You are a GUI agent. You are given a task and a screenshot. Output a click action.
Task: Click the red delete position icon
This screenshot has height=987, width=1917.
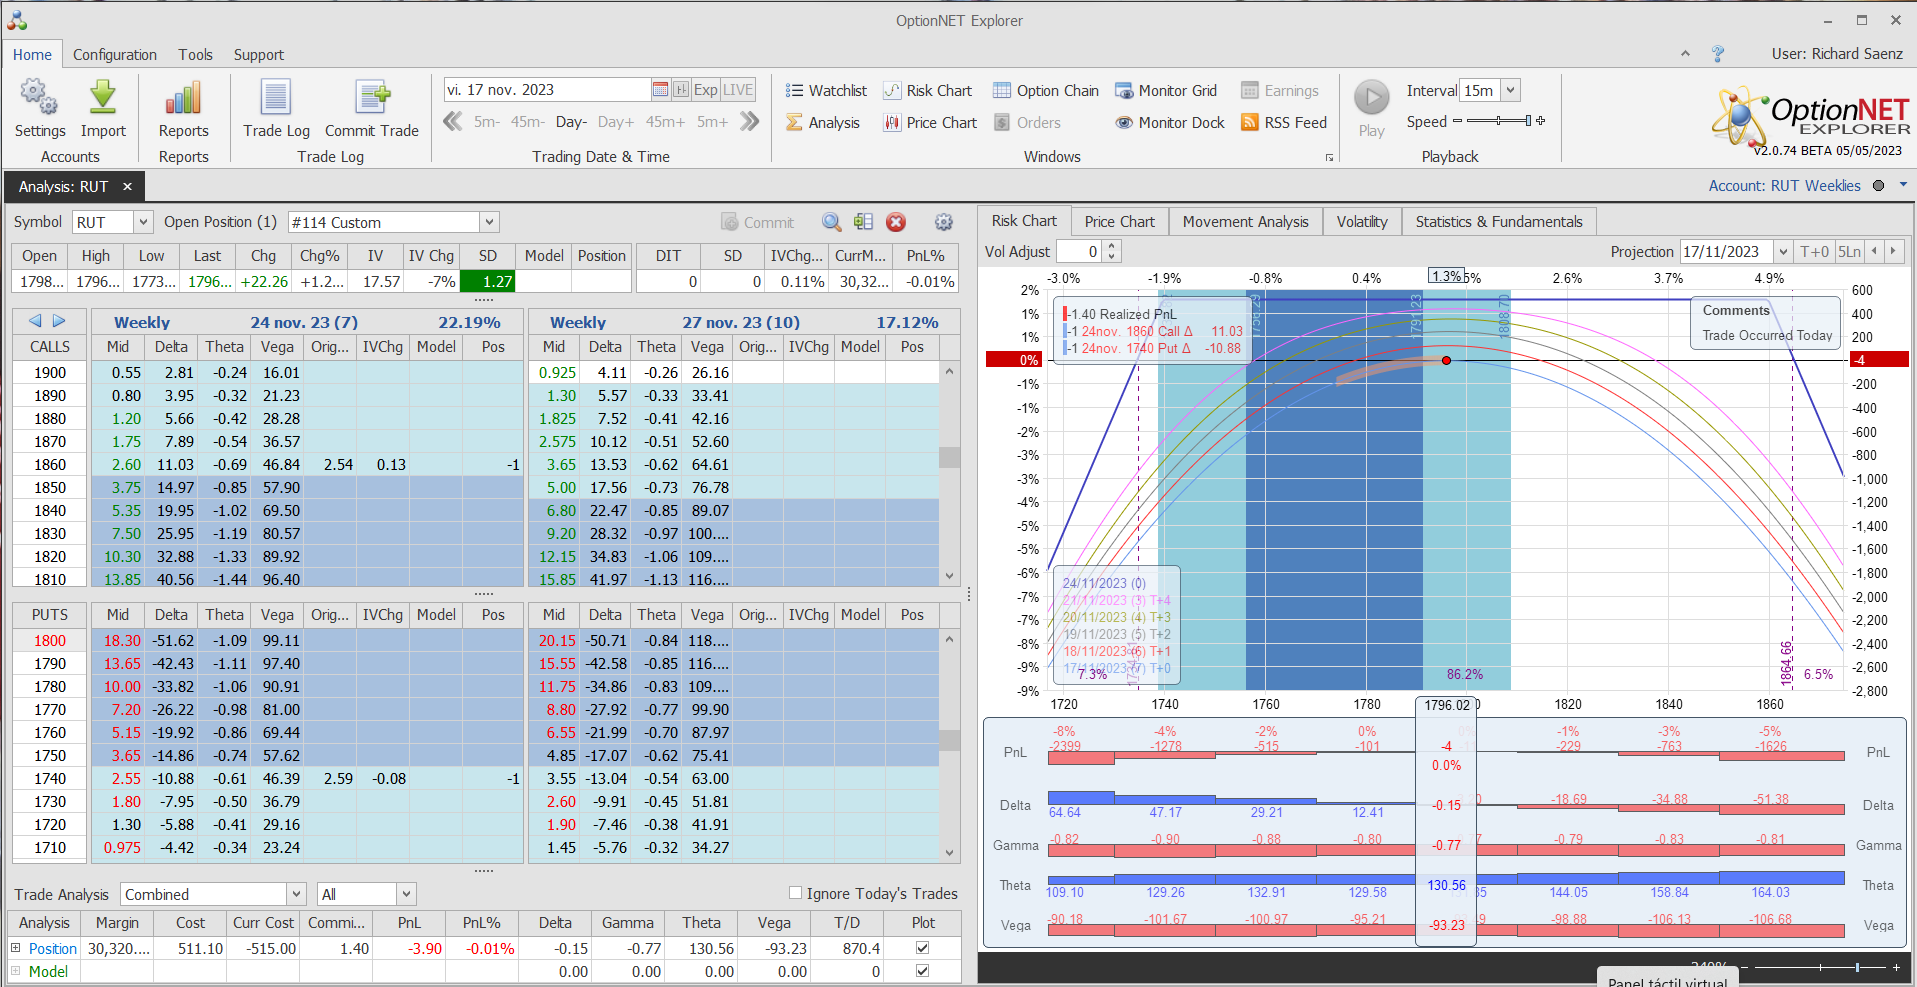(896, 222)
